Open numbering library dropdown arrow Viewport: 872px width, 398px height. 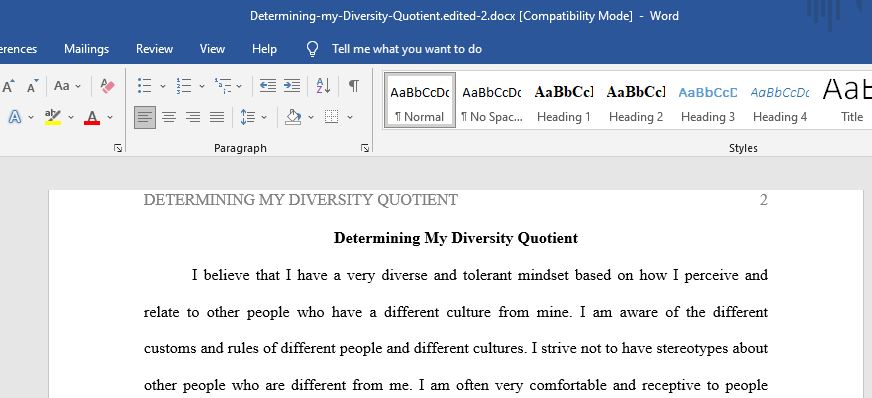point(201,86)
